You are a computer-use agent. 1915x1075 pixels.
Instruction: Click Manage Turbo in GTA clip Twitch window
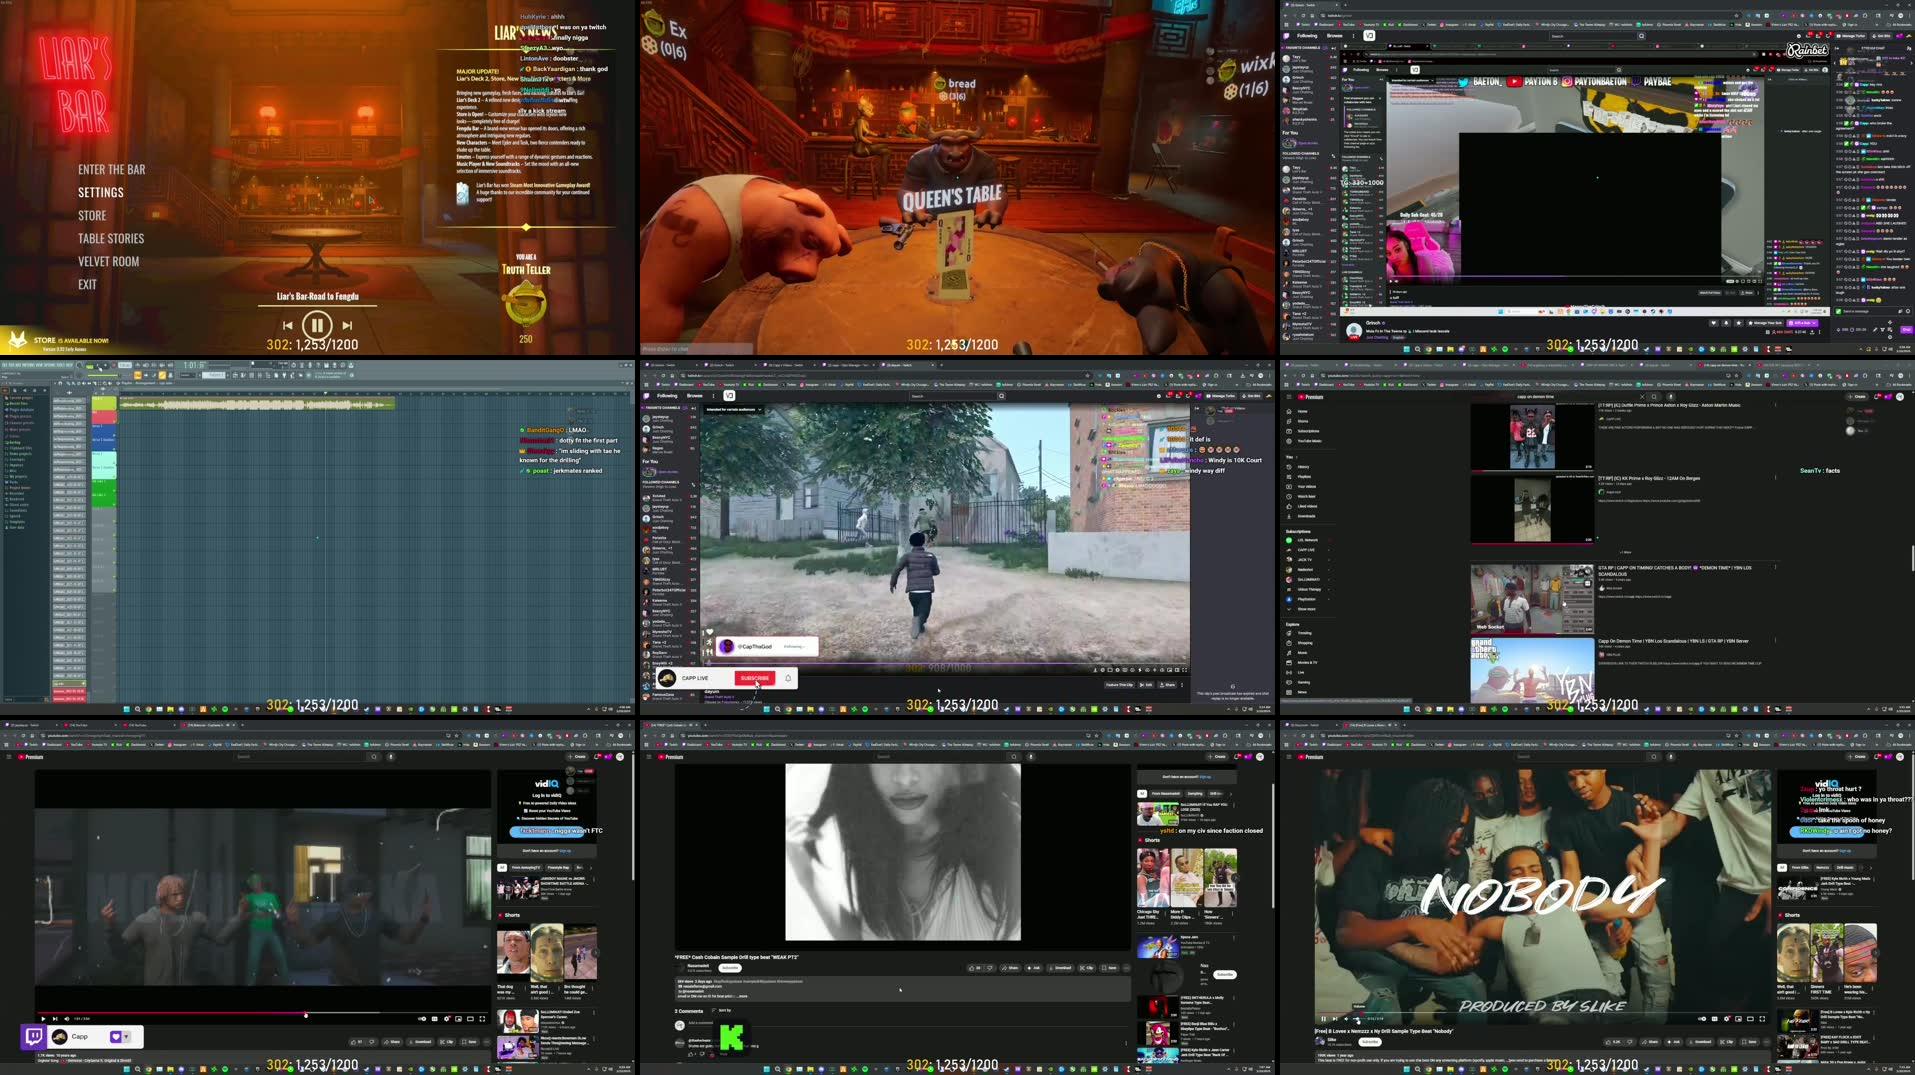click(x=1221, y=396)
